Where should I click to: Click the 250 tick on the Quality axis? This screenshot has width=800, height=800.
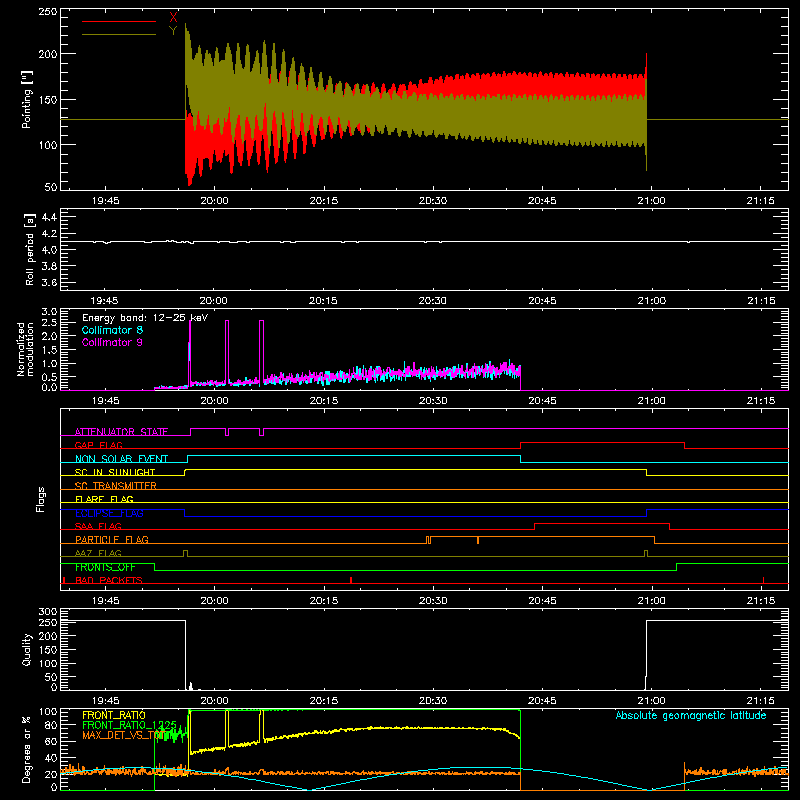click(x=47, y=622)
